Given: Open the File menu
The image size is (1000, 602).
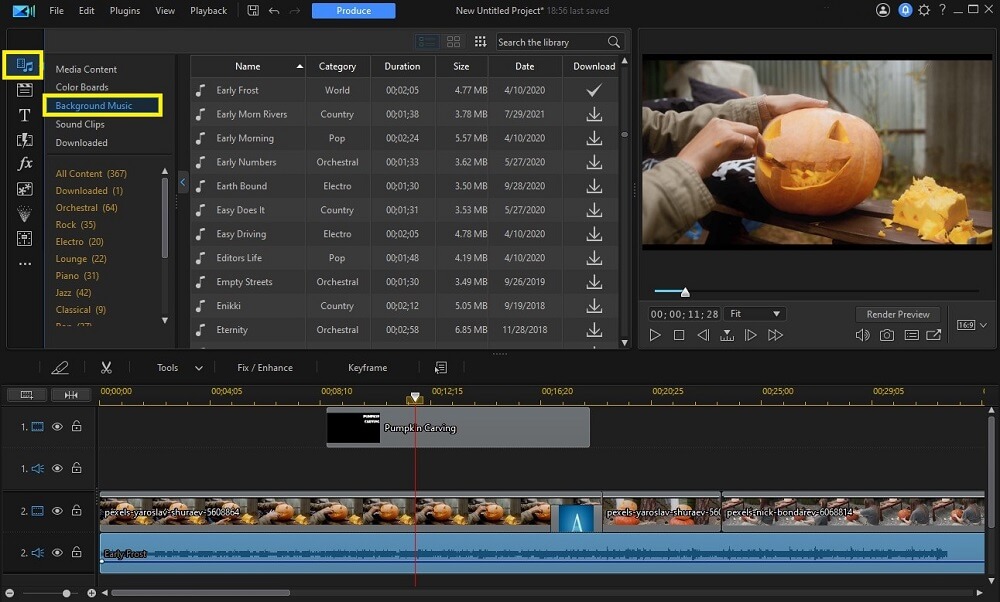Looking at the screenshot, I should point(56,11).
